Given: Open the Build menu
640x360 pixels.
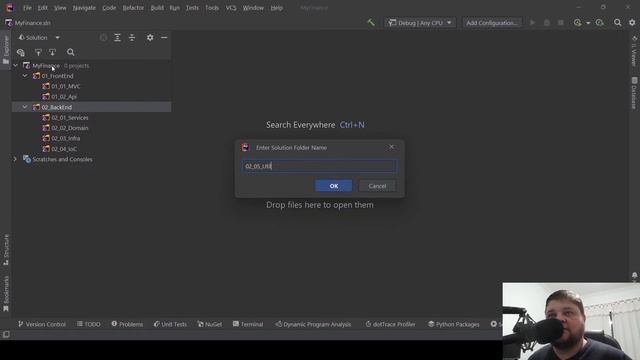Looking at the screenshot, I should point(157,8).
